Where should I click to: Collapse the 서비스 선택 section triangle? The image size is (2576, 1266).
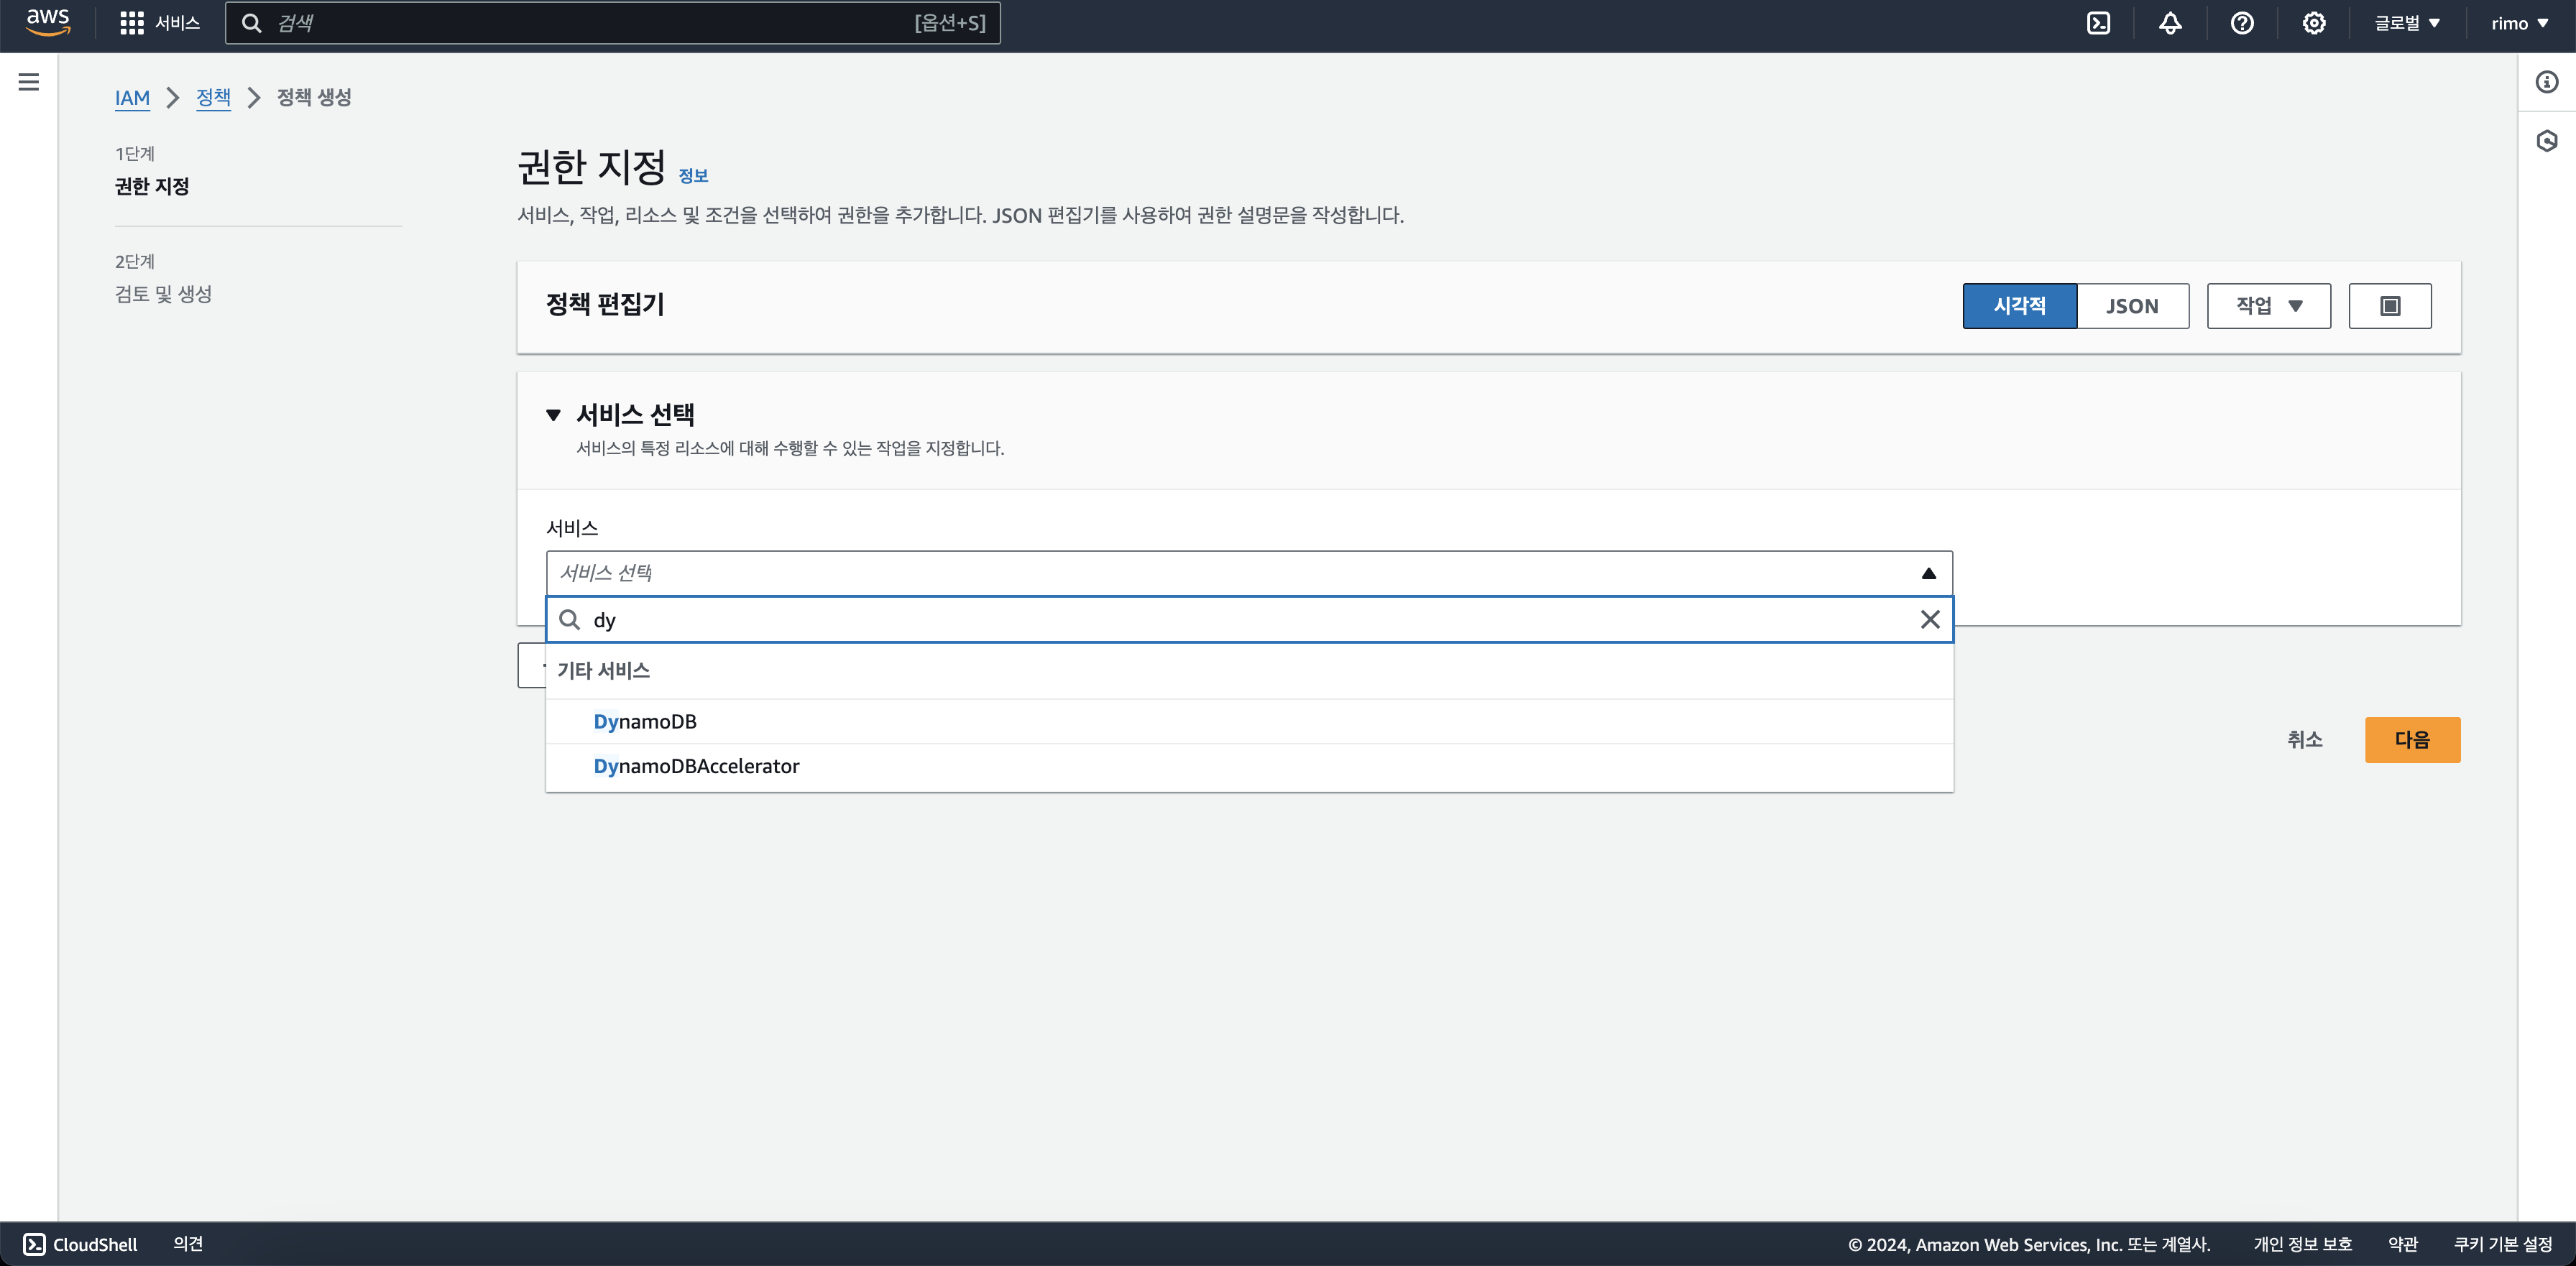[553, 415]
